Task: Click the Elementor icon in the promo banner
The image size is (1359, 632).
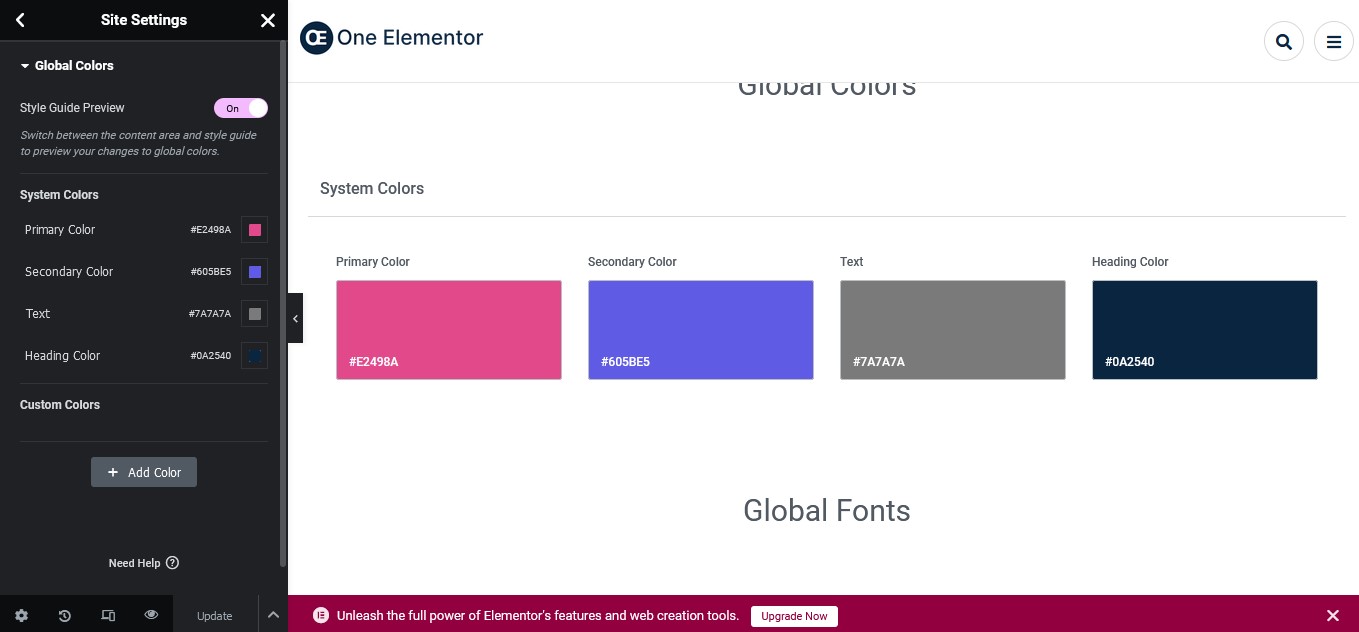Action: point(318,615)
